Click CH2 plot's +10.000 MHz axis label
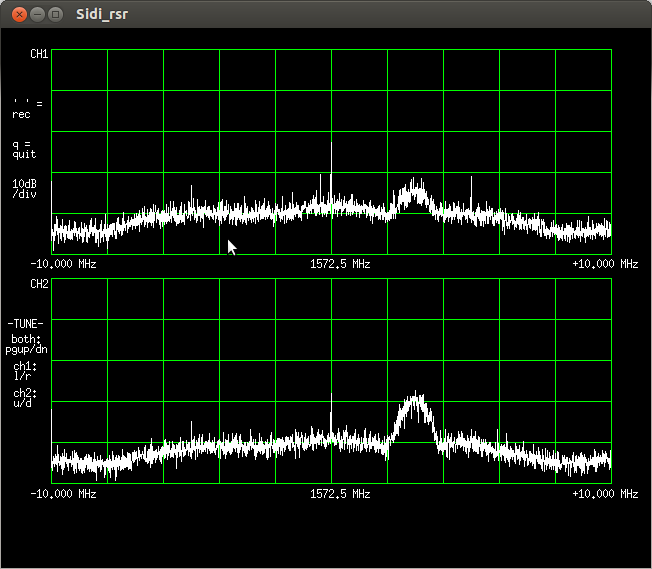The image size is (652, 569). pyautogui.click(x=605, y=494)
